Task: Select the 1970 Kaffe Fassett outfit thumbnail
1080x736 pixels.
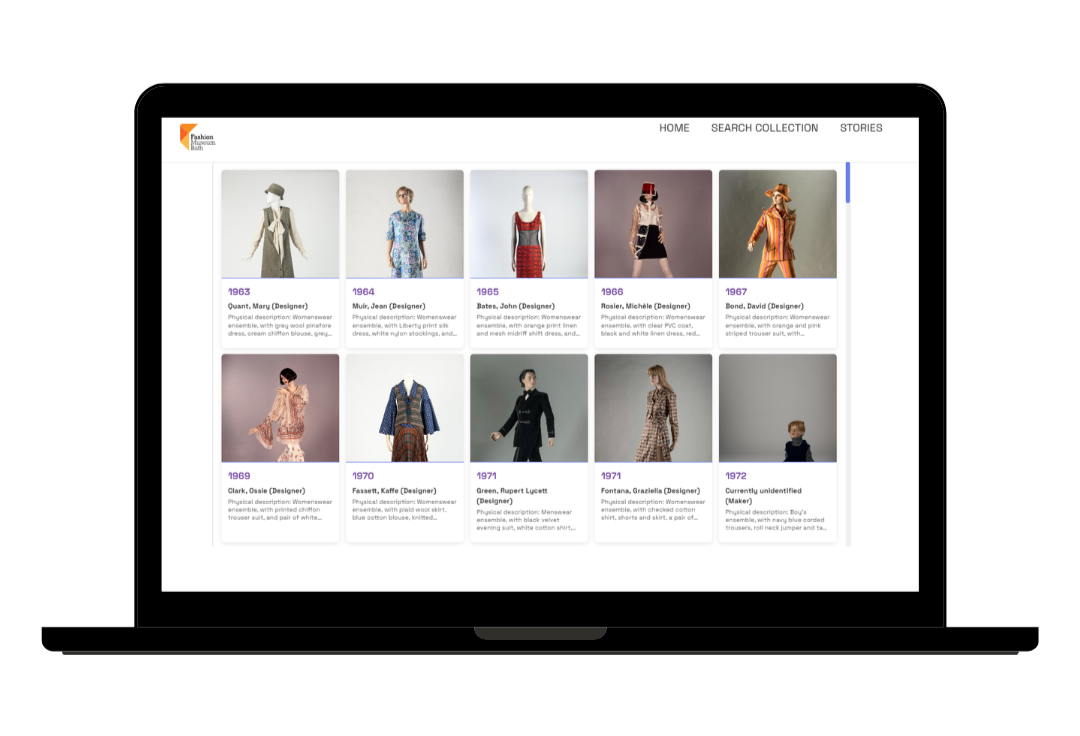Action: coord(404,407)
